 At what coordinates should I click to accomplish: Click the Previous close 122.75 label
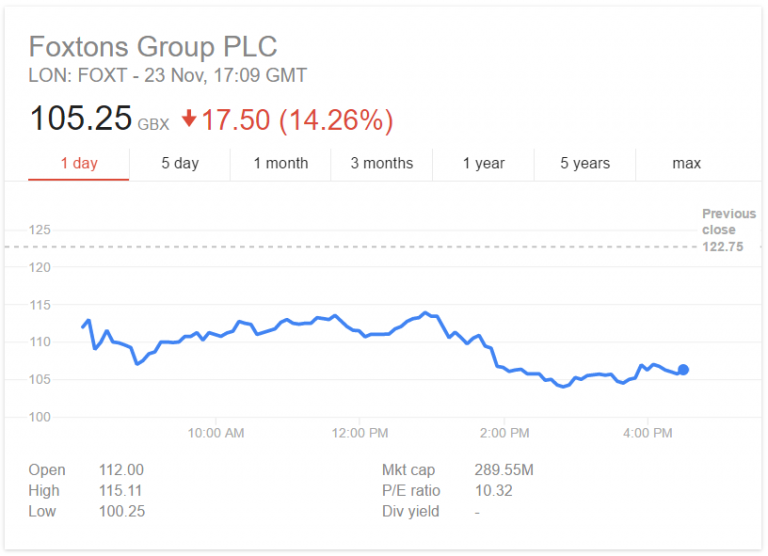click(x=728, y=230)
